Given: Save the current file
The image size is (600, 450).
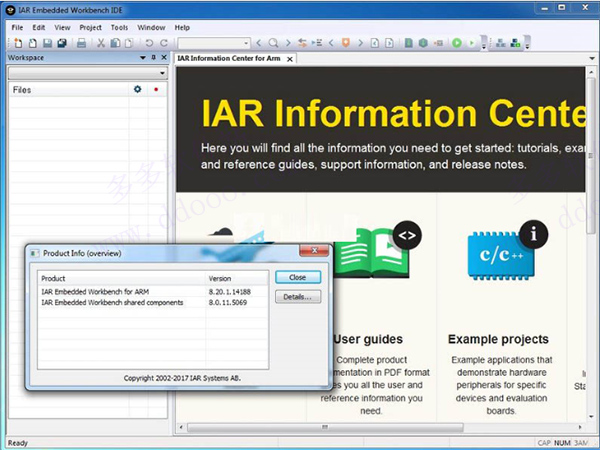Looking at the screenshot, I should pos(47,43).
